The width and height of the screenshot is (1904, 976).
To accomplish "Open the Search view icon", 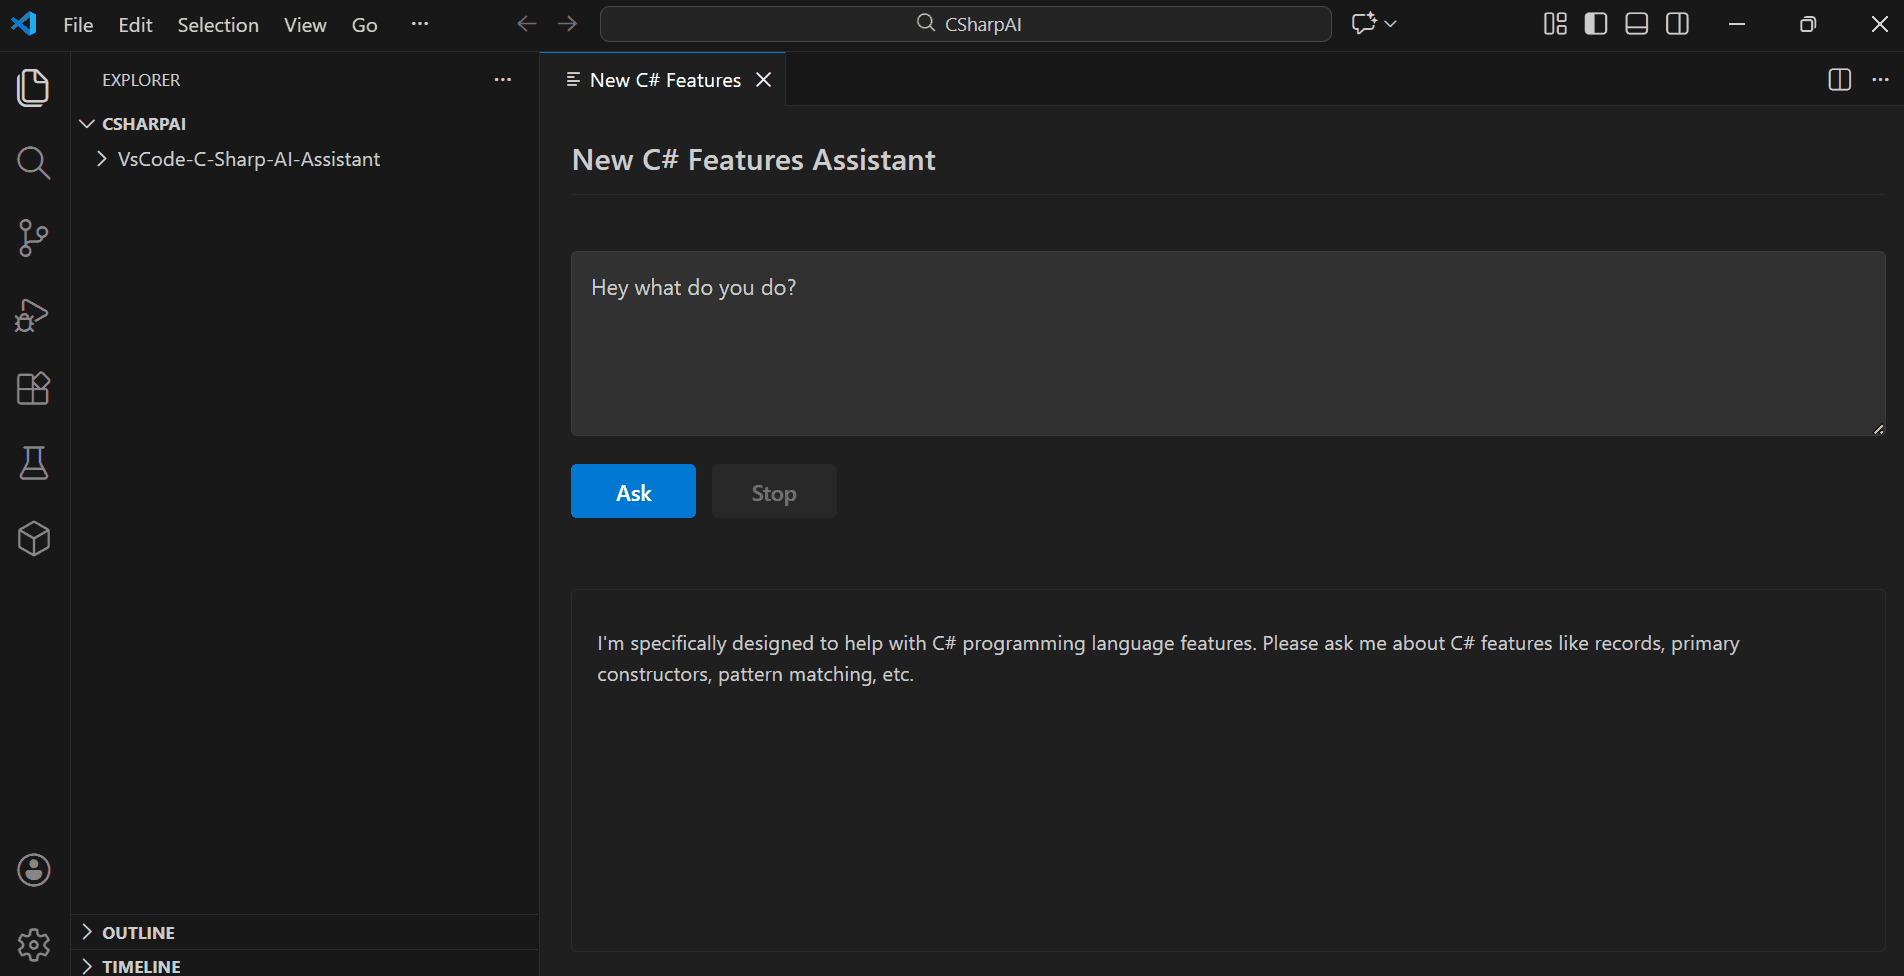I will point(33,162).
